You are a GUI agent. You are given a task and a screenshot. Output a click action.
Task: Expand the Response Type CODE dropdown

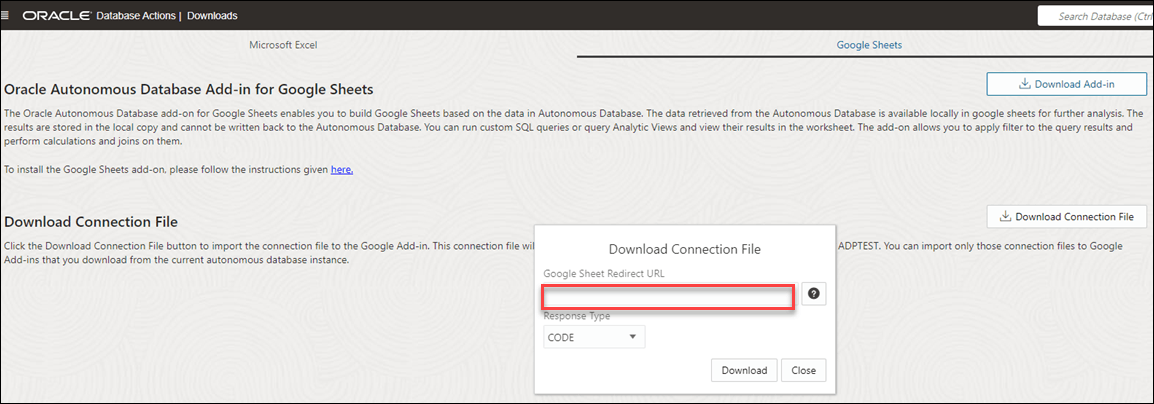pos(594,337)
